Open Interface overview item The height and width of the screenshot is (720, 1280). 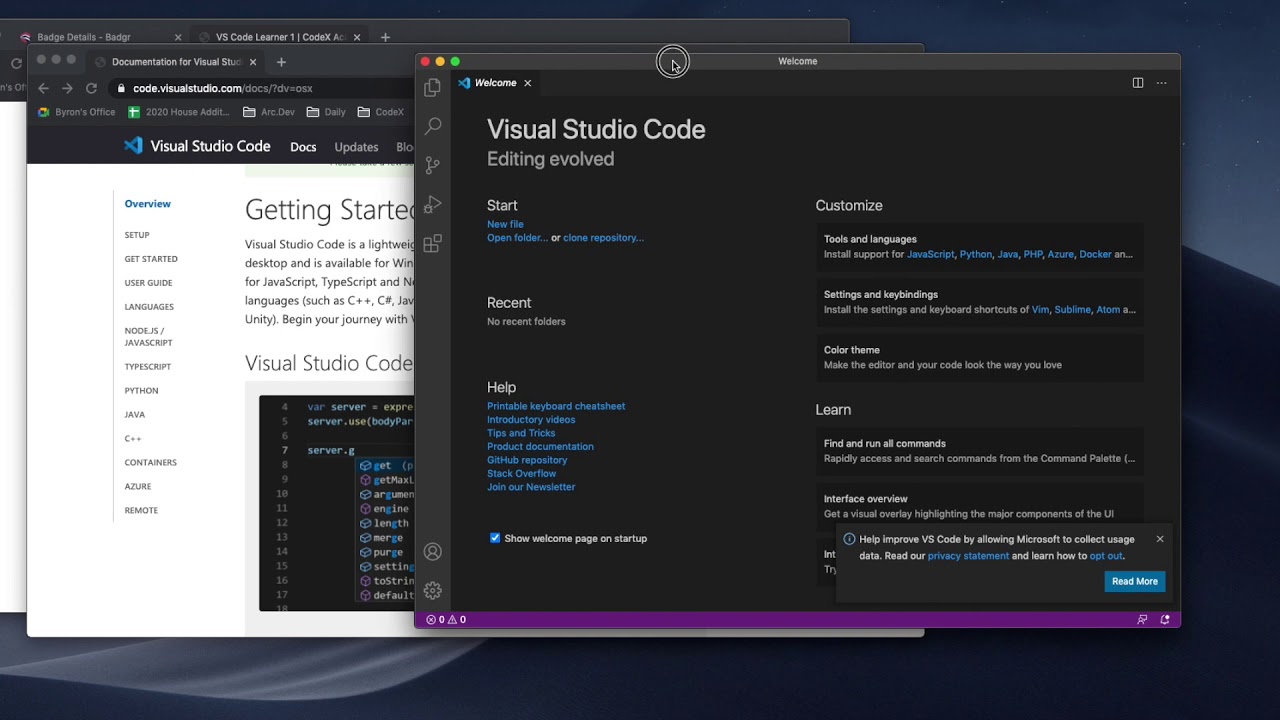click(980, 506)
